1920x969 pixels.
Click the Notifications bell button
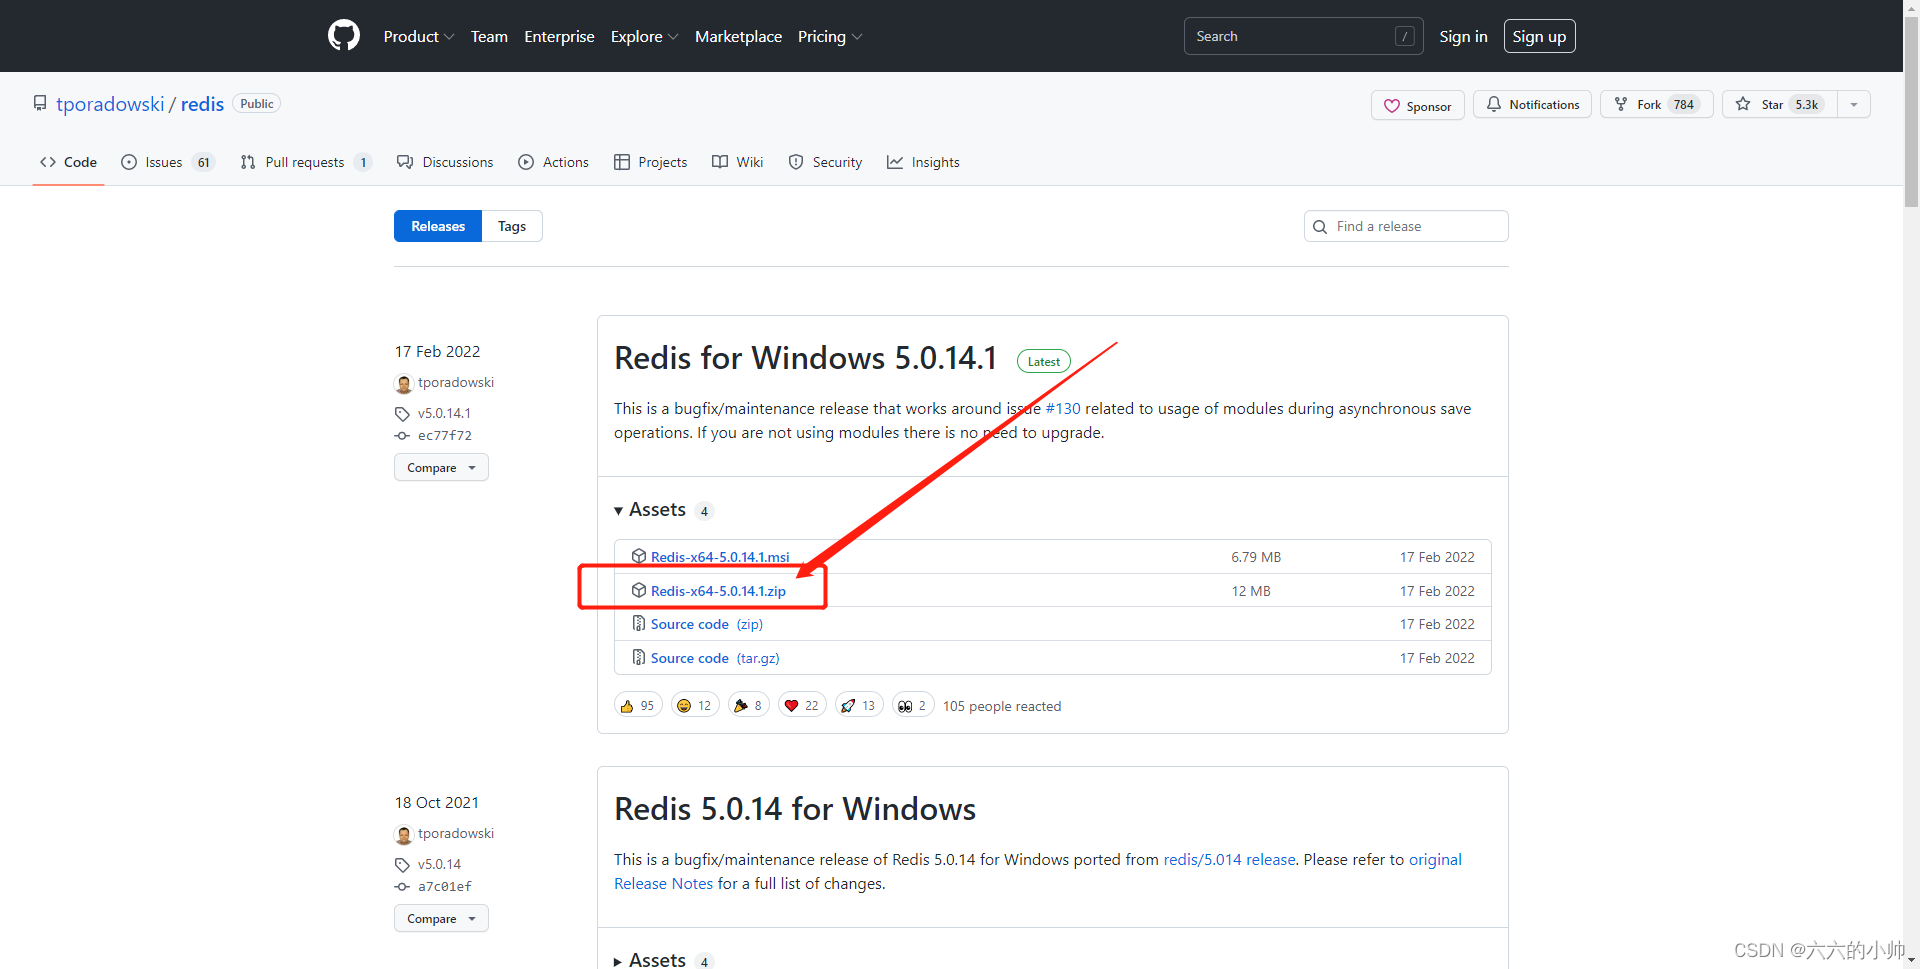click(1532, 104)
